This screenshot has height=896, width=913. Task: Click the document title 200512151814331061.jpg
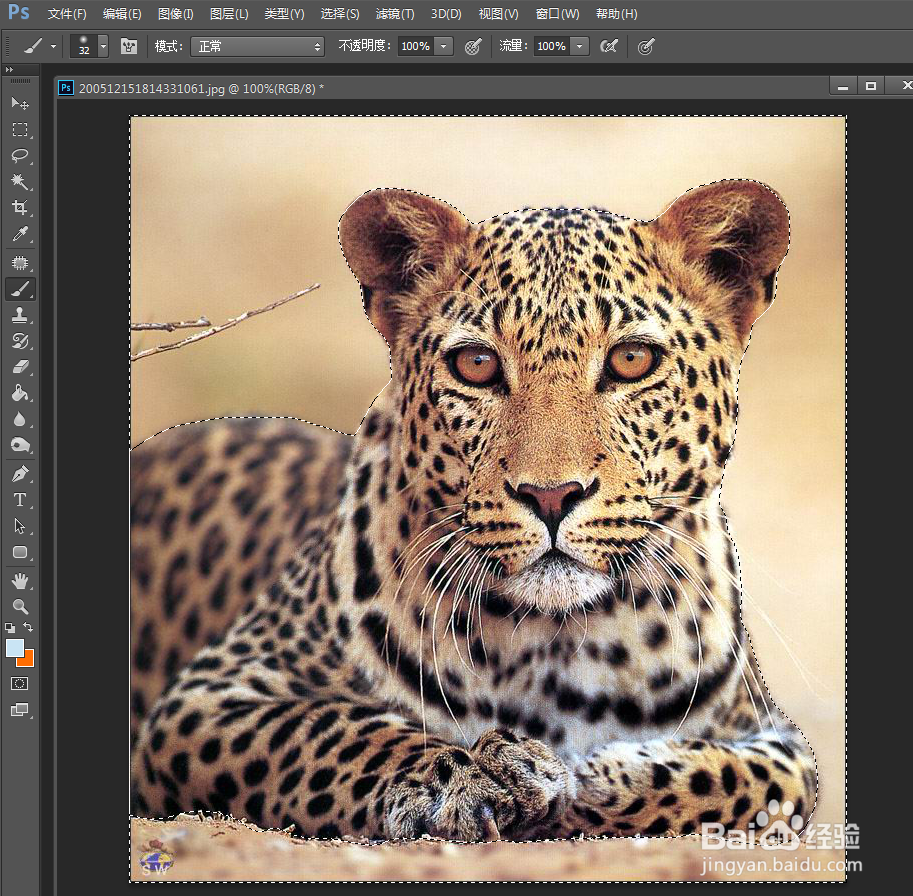(x=151, y=88)
